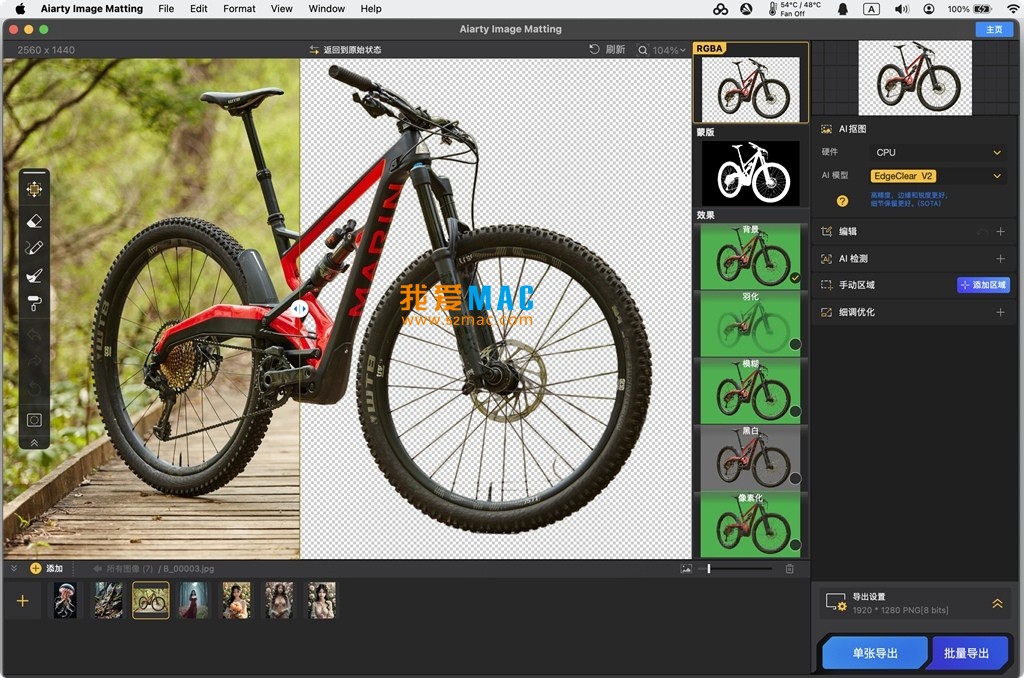Click the AI 抠图 section icon
1024x678 pixels.
[x=826, y=129]
